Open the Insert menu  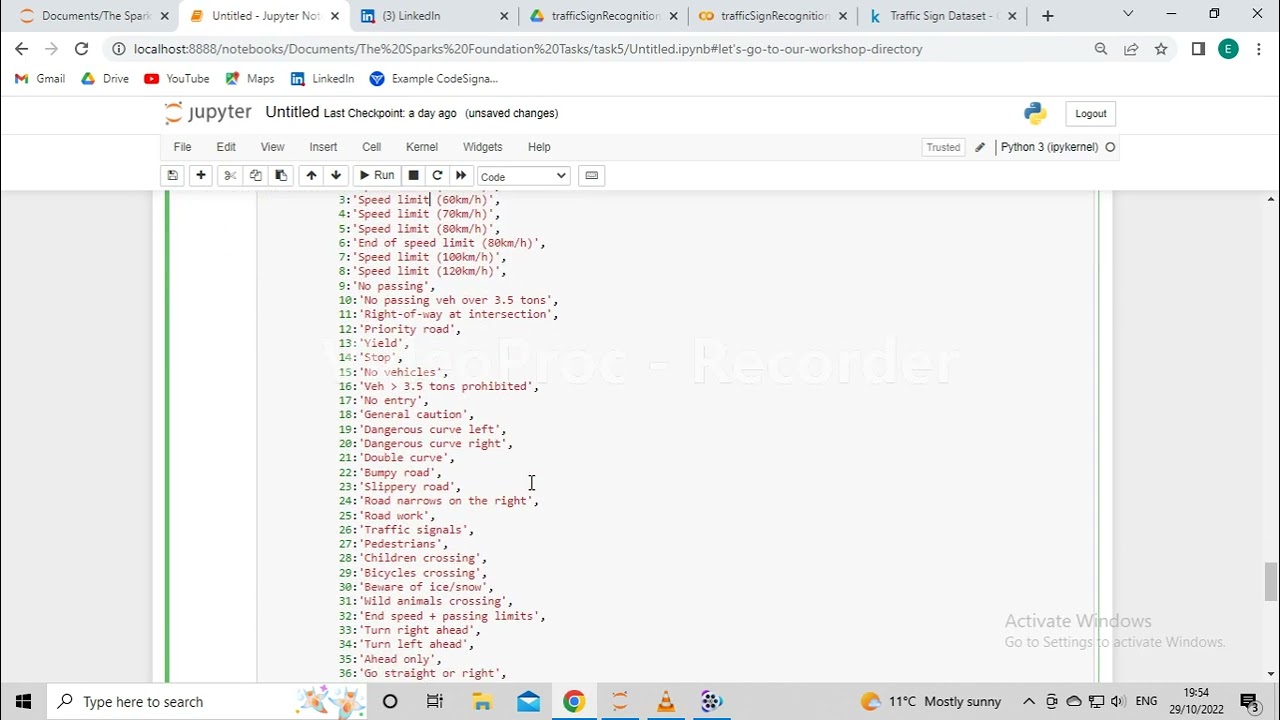tap(323, 147)
